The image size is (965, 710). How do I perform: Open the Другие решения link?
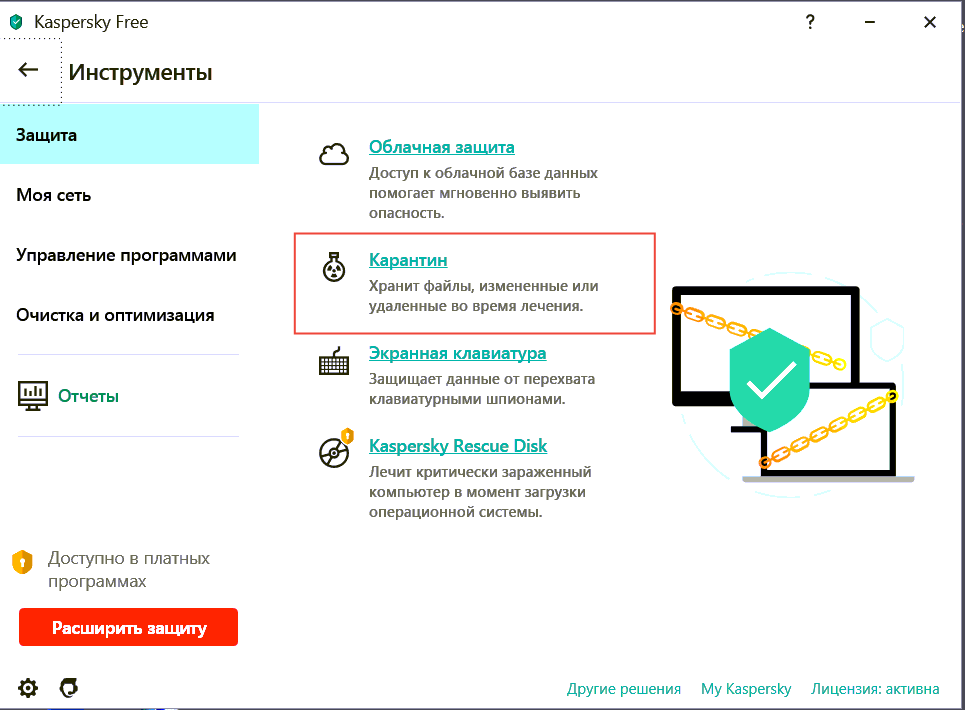(x=623, y=688)
